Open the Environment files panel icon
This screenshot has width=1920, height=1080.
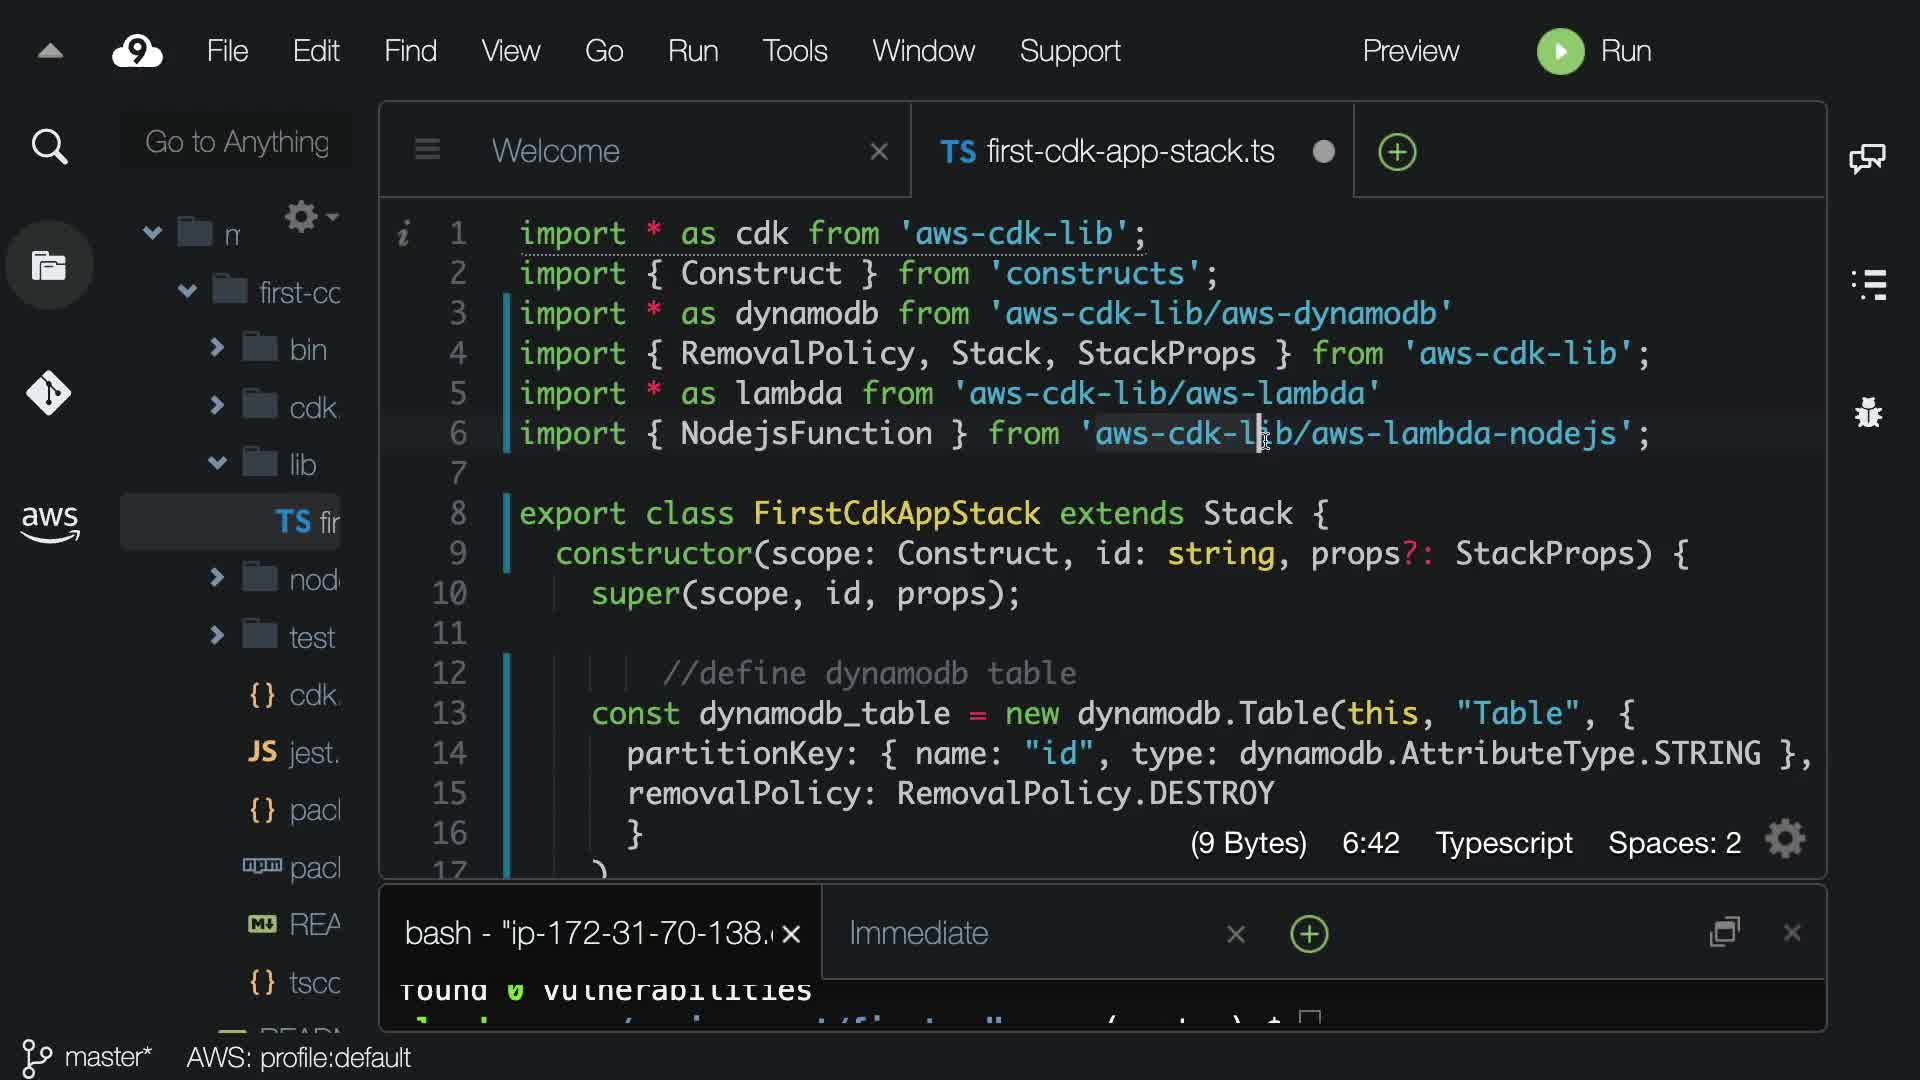(x=49, y=266)
